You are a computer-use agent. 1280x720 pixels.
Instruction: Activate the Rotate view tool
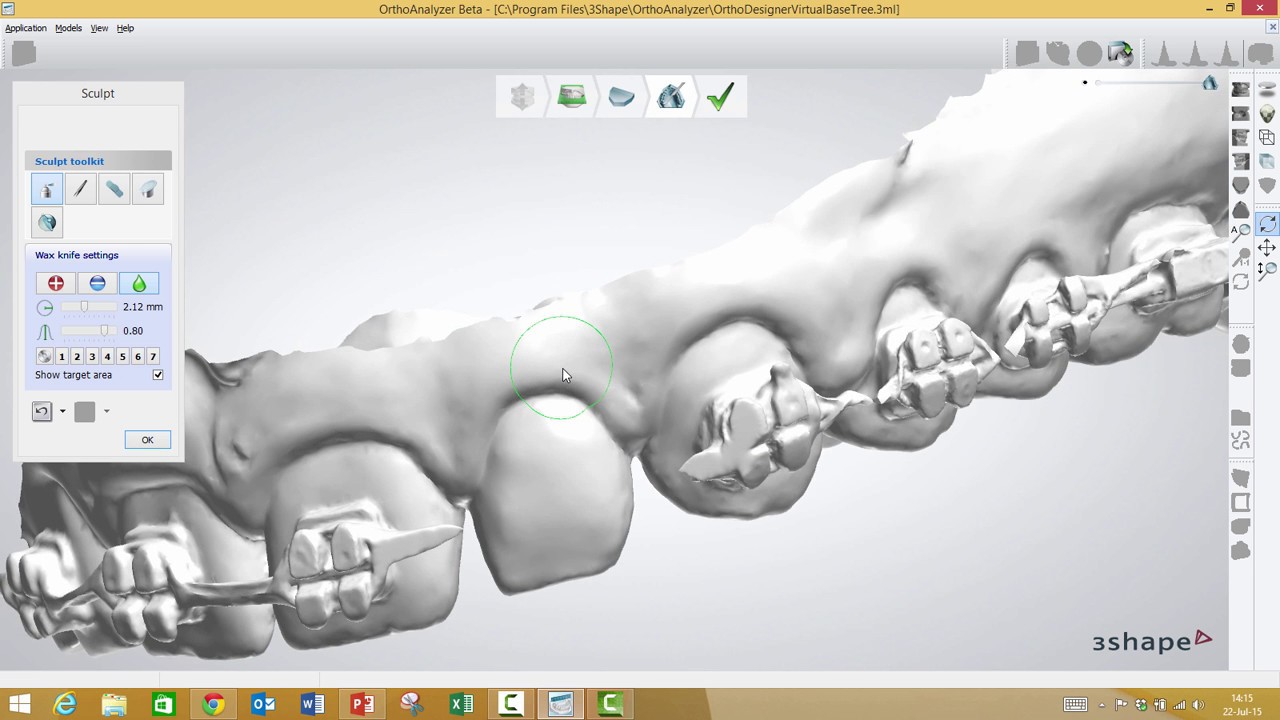[x=1267, y=225]
